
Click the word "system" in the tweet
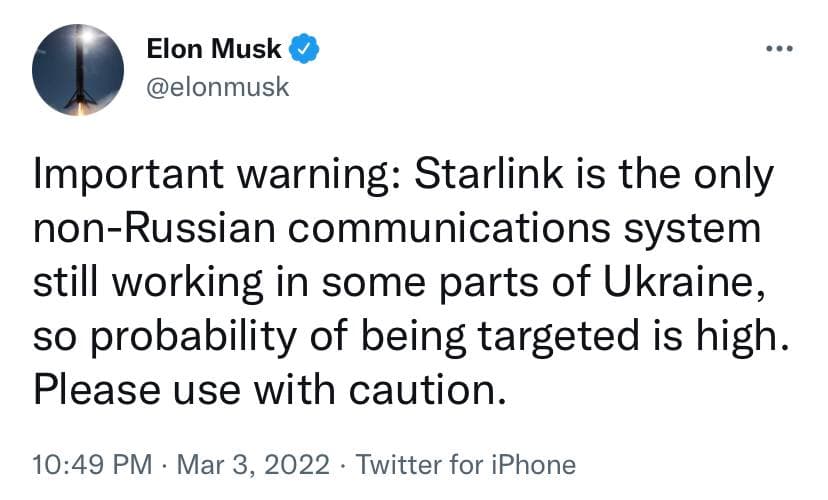click(690, 229)
